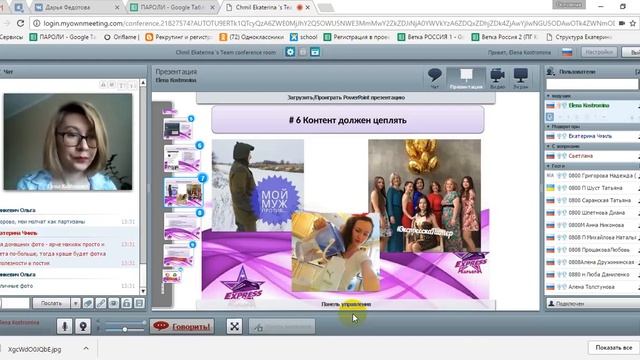Click the bookmark star in address bar
Screen dimensions: 640x360
(x=634, y=23)
